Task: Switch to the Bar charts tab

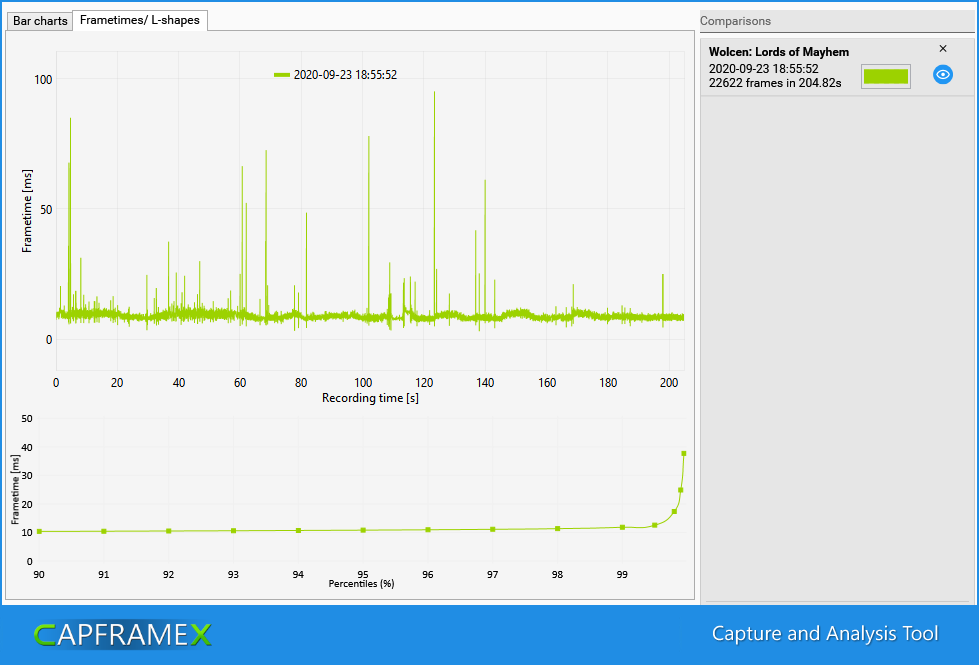Action: tap(40, 21)
